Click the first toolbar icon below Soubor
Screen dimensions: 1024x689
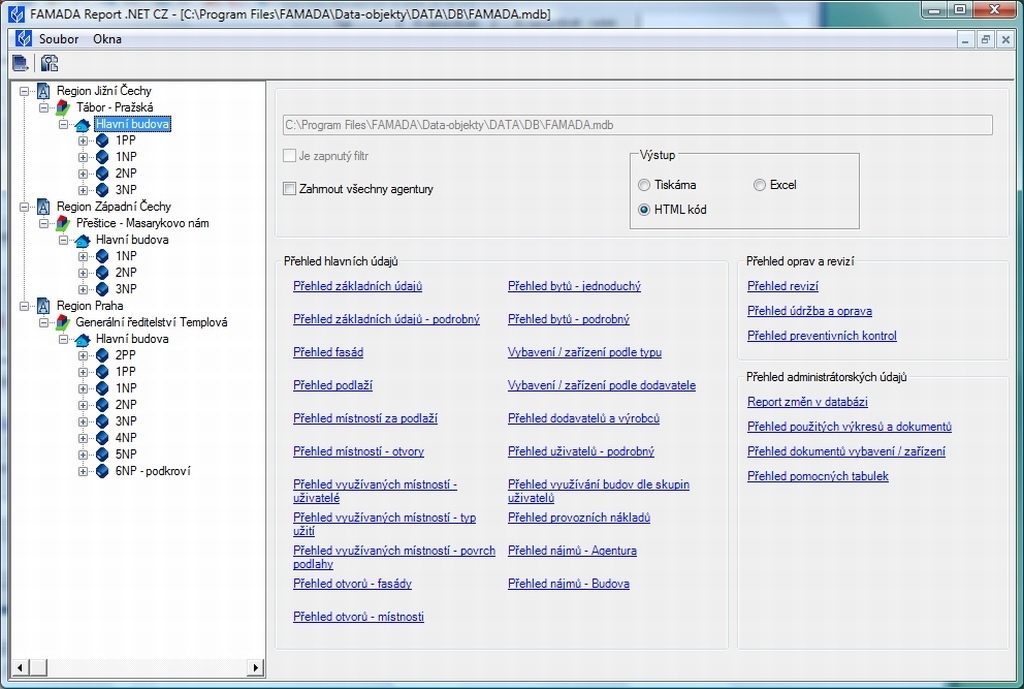20,63
